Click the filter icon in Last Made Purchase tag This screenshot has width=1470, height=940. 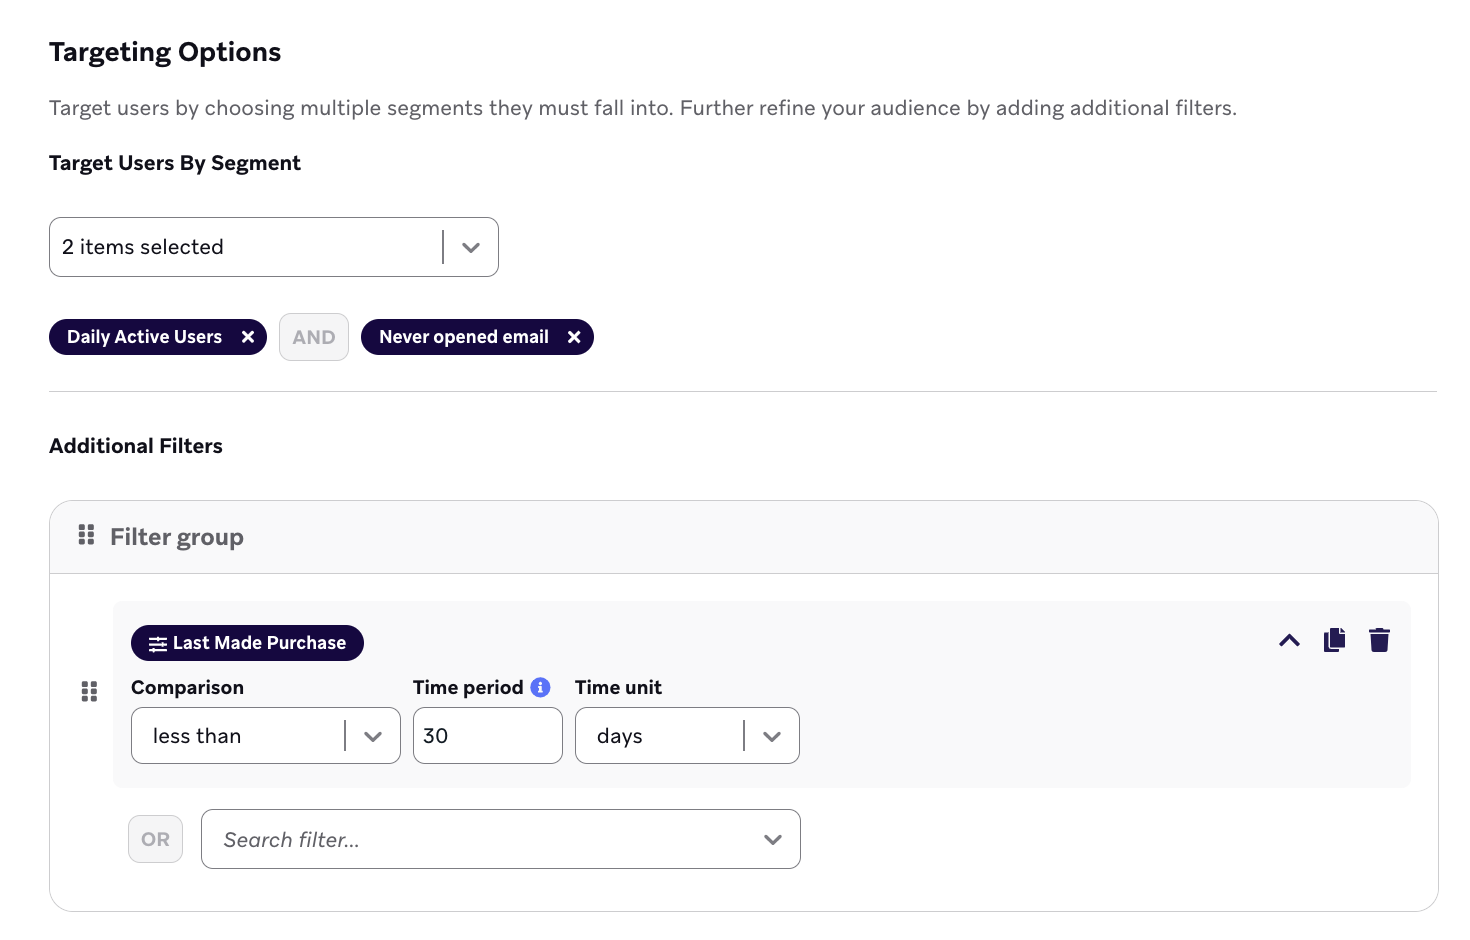(157, 644)
